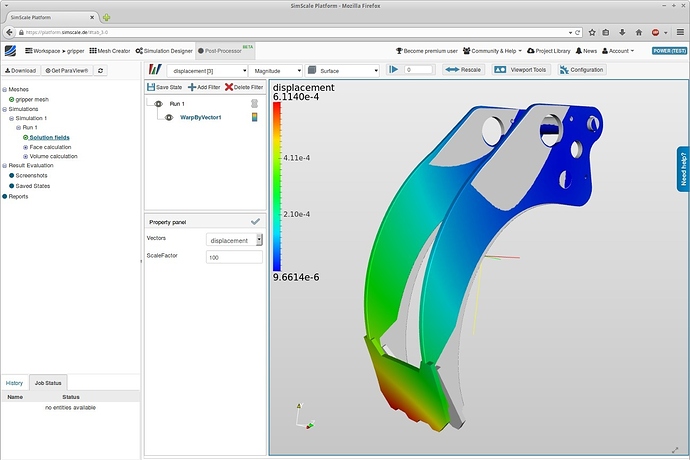Open the color map icon beside the displacement field

click(155, 70)
